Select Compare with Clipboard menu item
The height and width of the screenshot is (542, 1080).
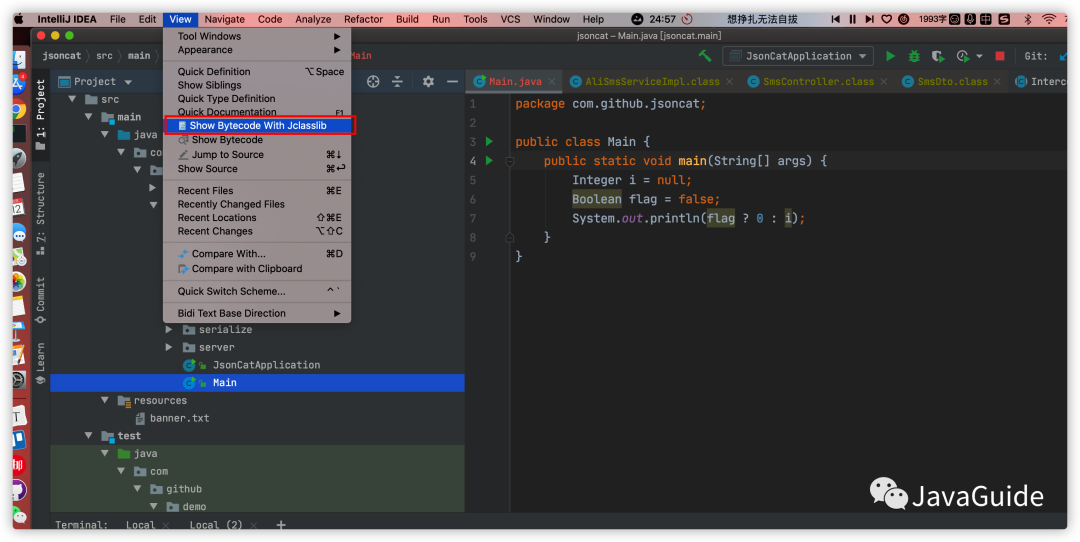258,269
